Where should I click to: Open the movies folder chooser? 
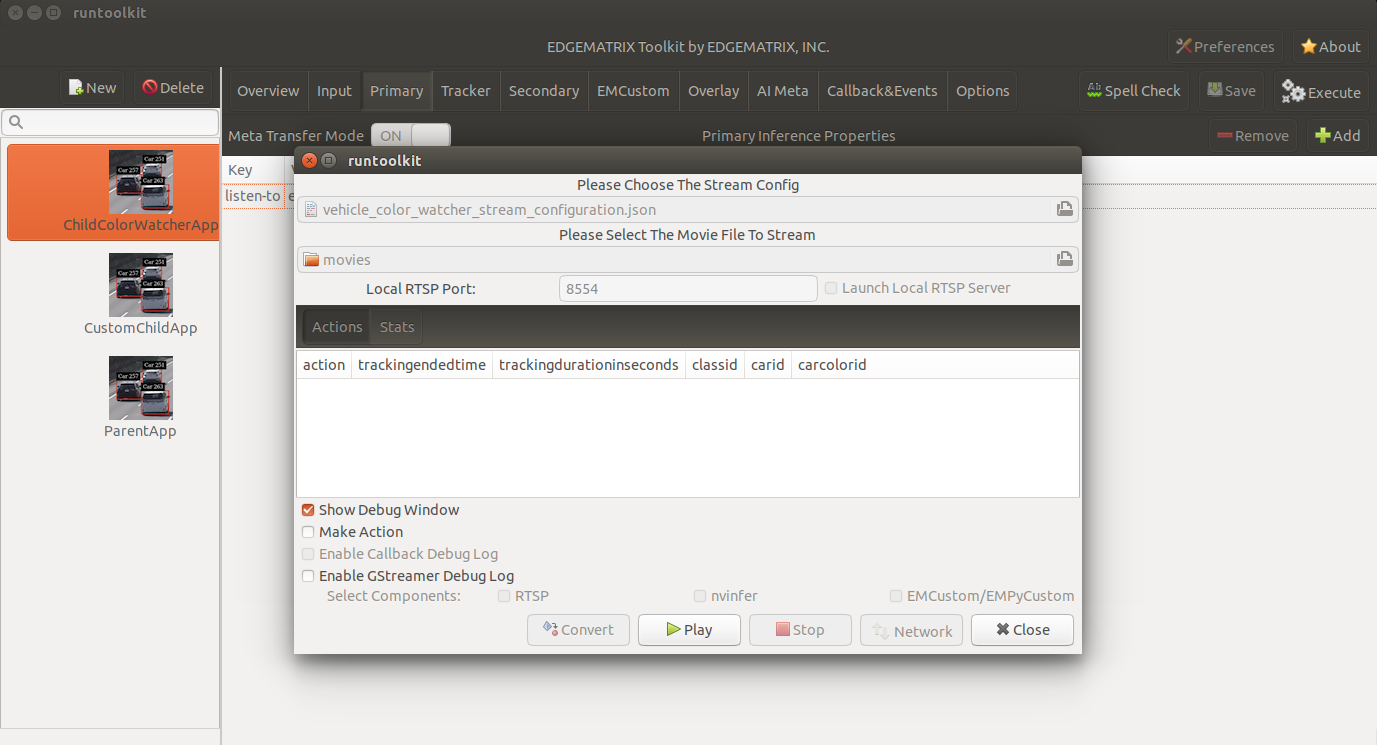(688, 259)
